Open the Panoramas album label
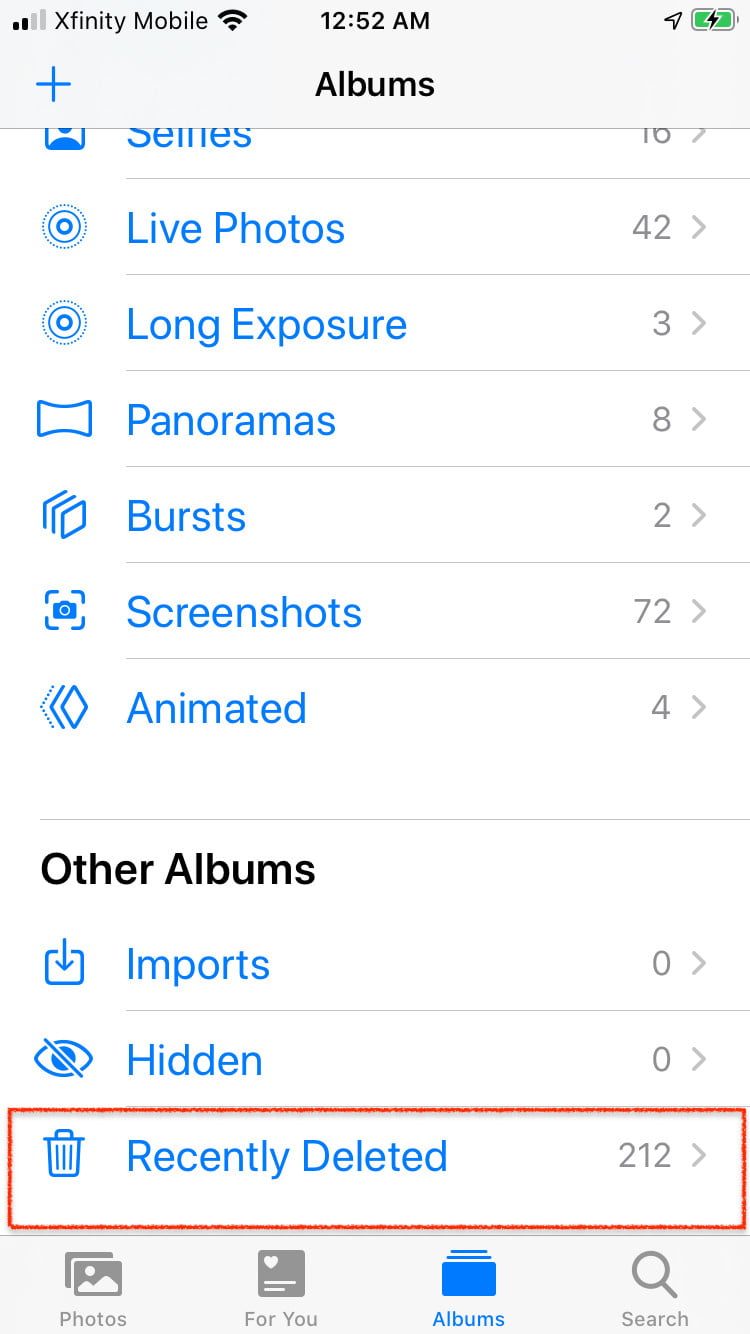 coord(231,420)
